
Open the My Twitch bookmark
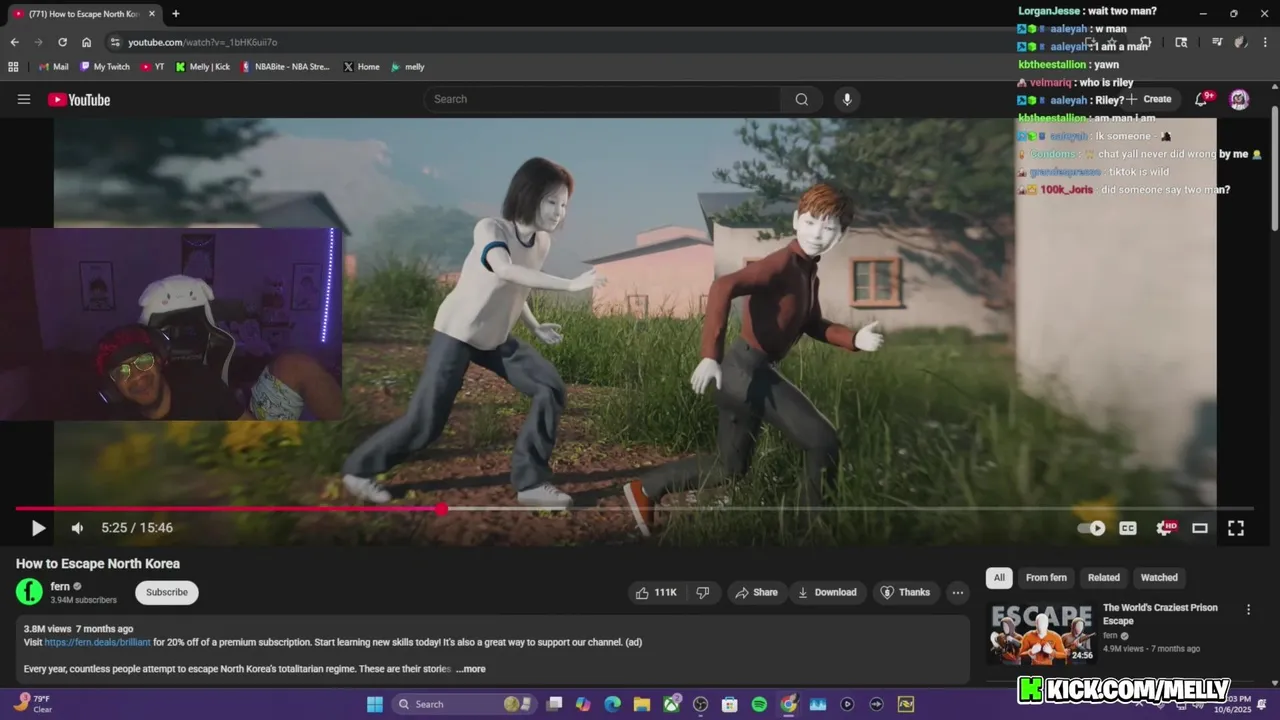pyautogui.click(x=104, y=67)
